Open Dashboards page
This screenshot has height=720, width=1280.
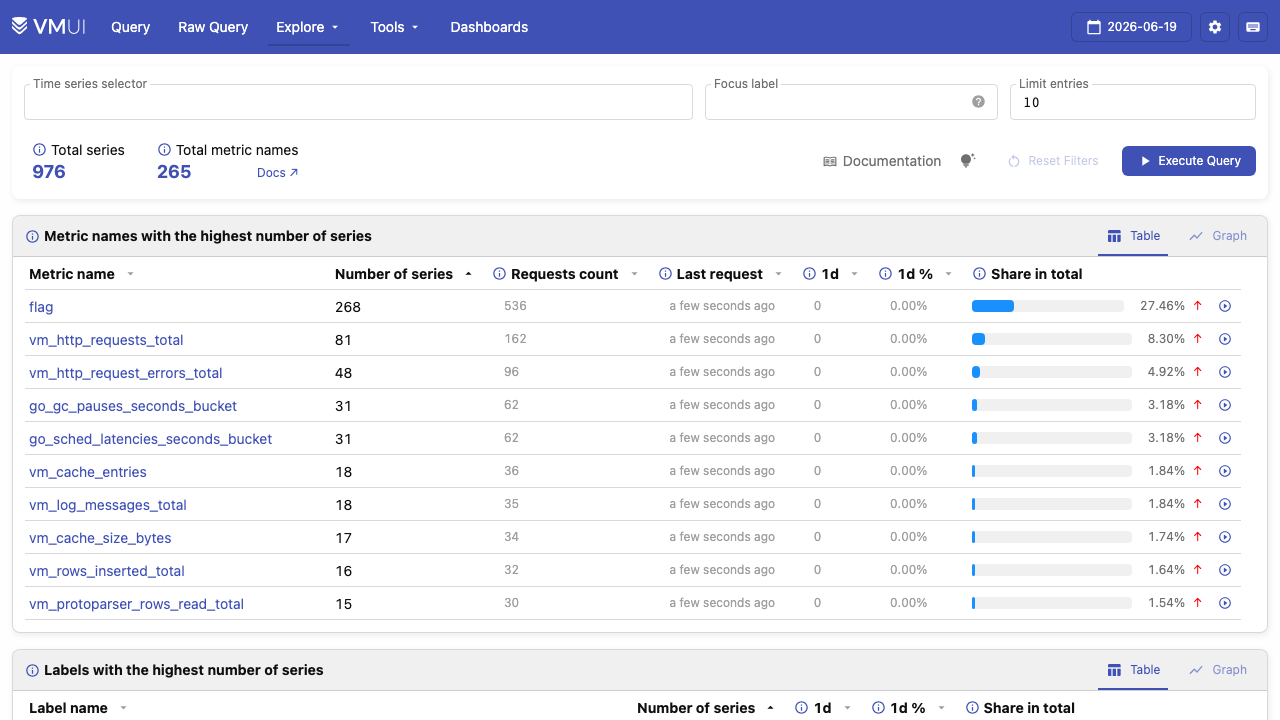(489, 27)
